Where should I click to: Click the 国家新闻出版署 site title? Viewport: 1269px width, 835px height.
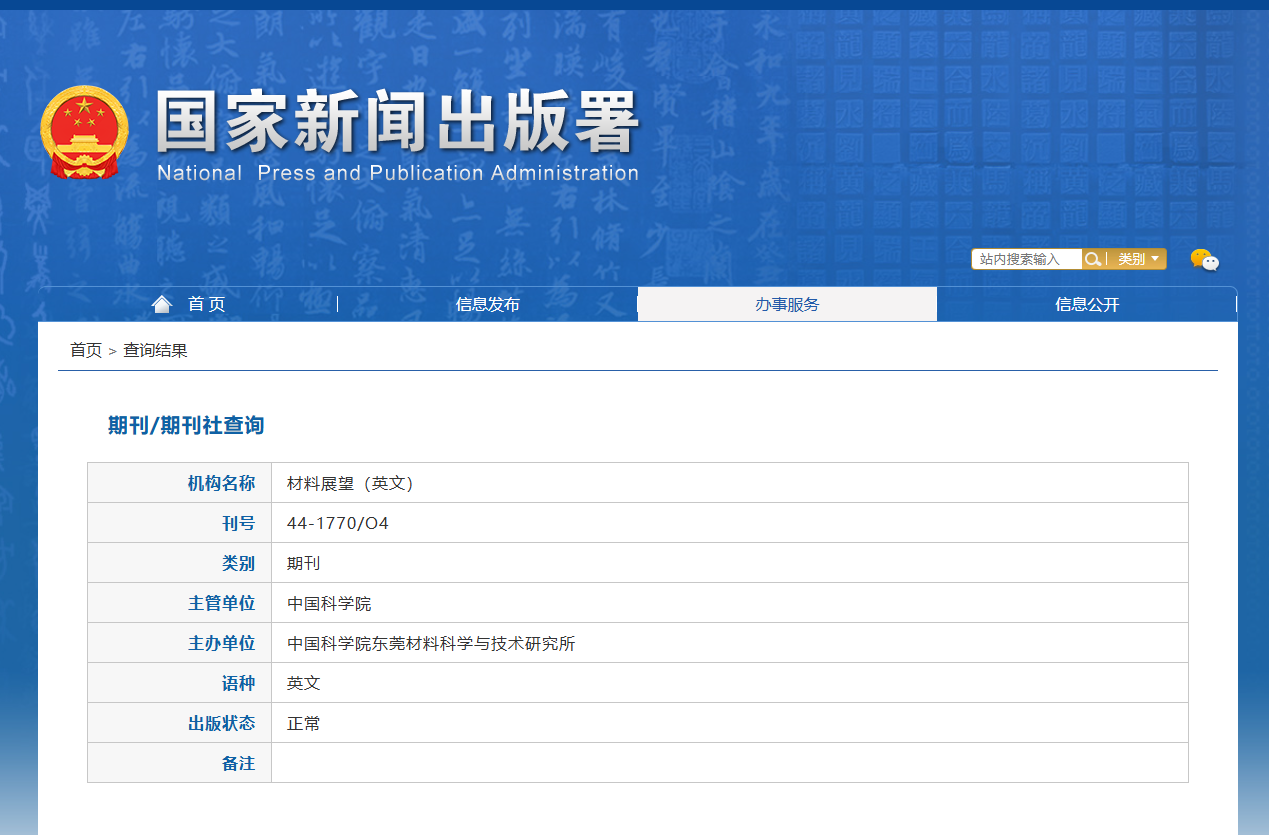[x=397, y=122]
